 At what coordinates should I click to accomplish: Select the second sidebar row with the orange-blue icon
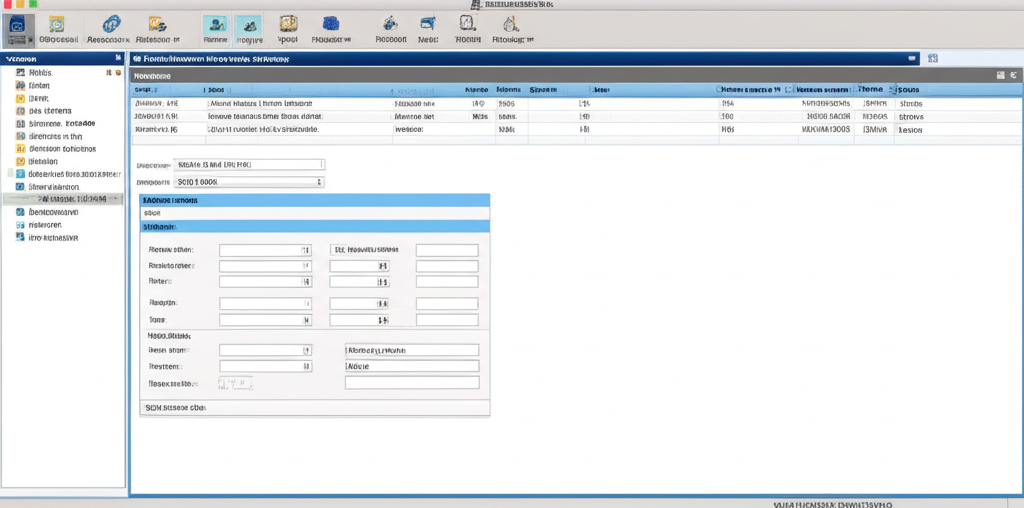[63, 86]
